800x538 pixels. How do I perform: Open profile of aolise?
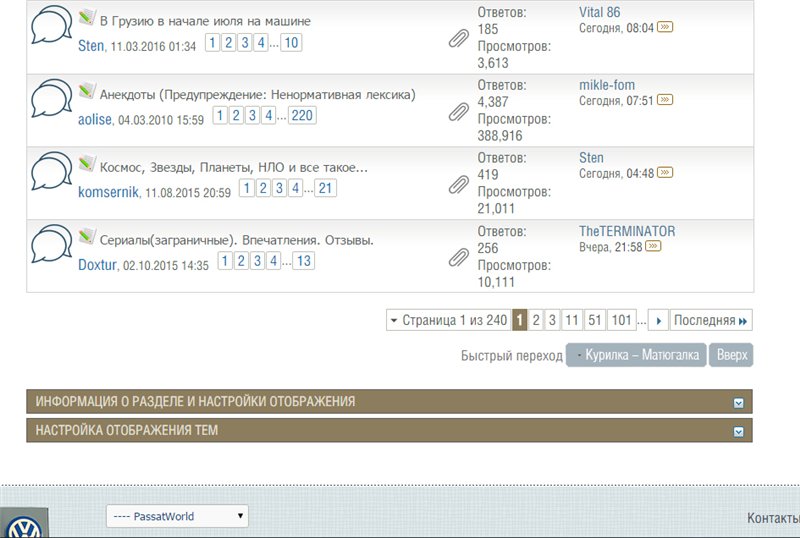[95, 119]
